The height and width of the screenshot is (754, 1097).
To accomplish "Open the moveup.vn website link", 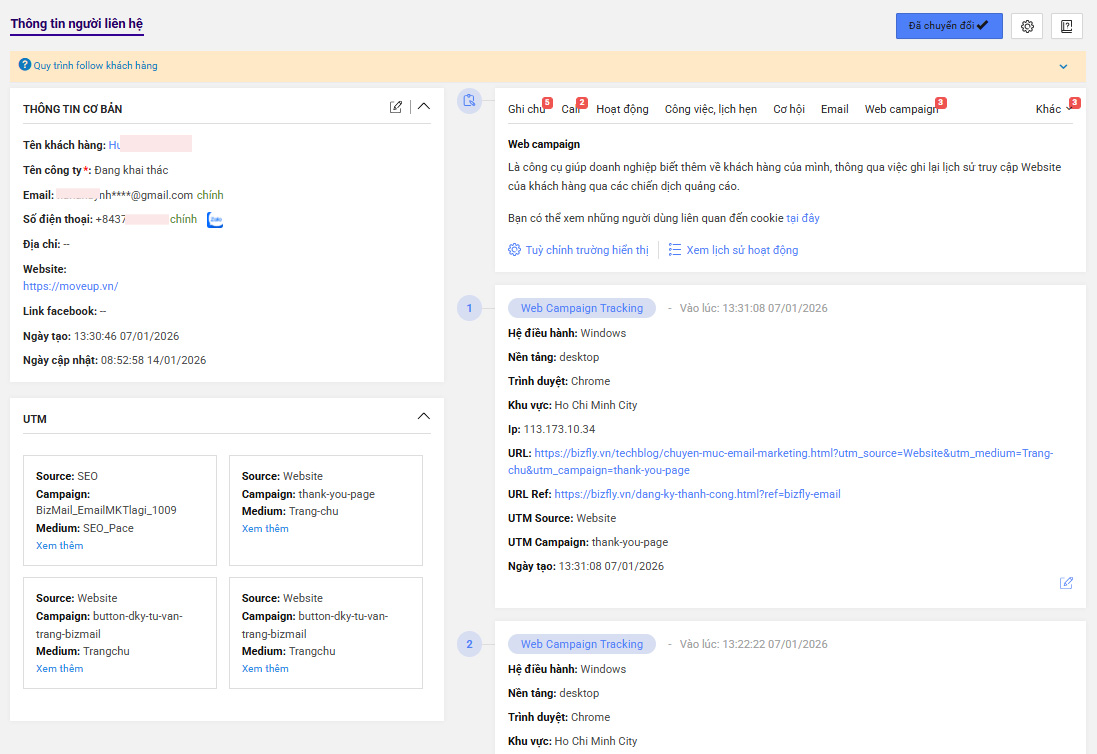I will tap(70, 286).
